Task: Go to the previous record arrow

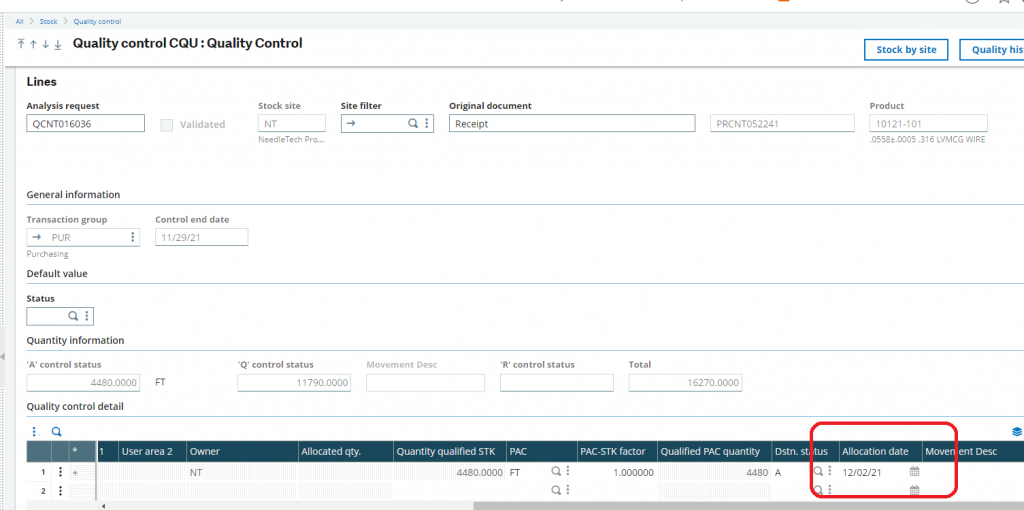Action: tap(33, 44)
